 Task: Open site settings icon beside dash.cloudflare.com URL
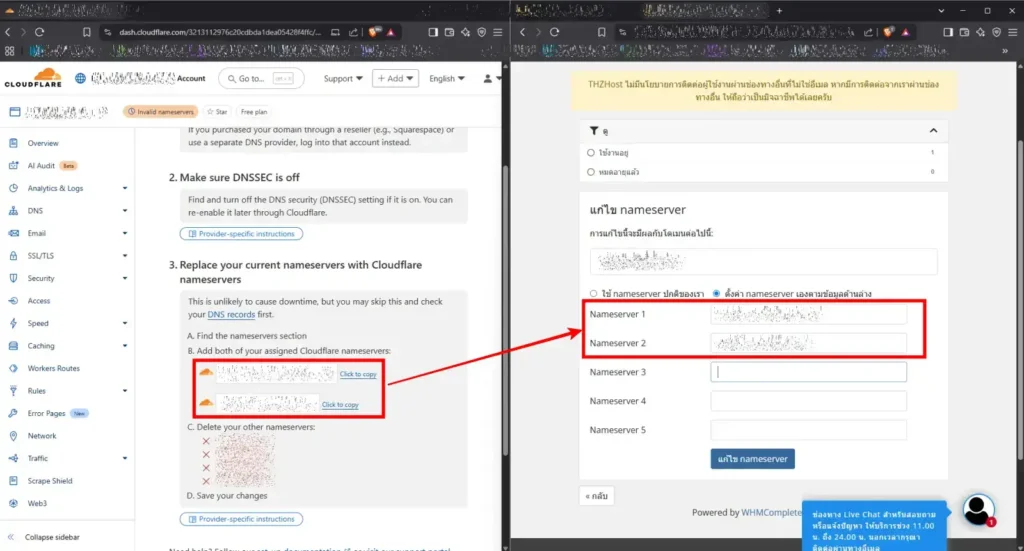(x=107, y=32)
